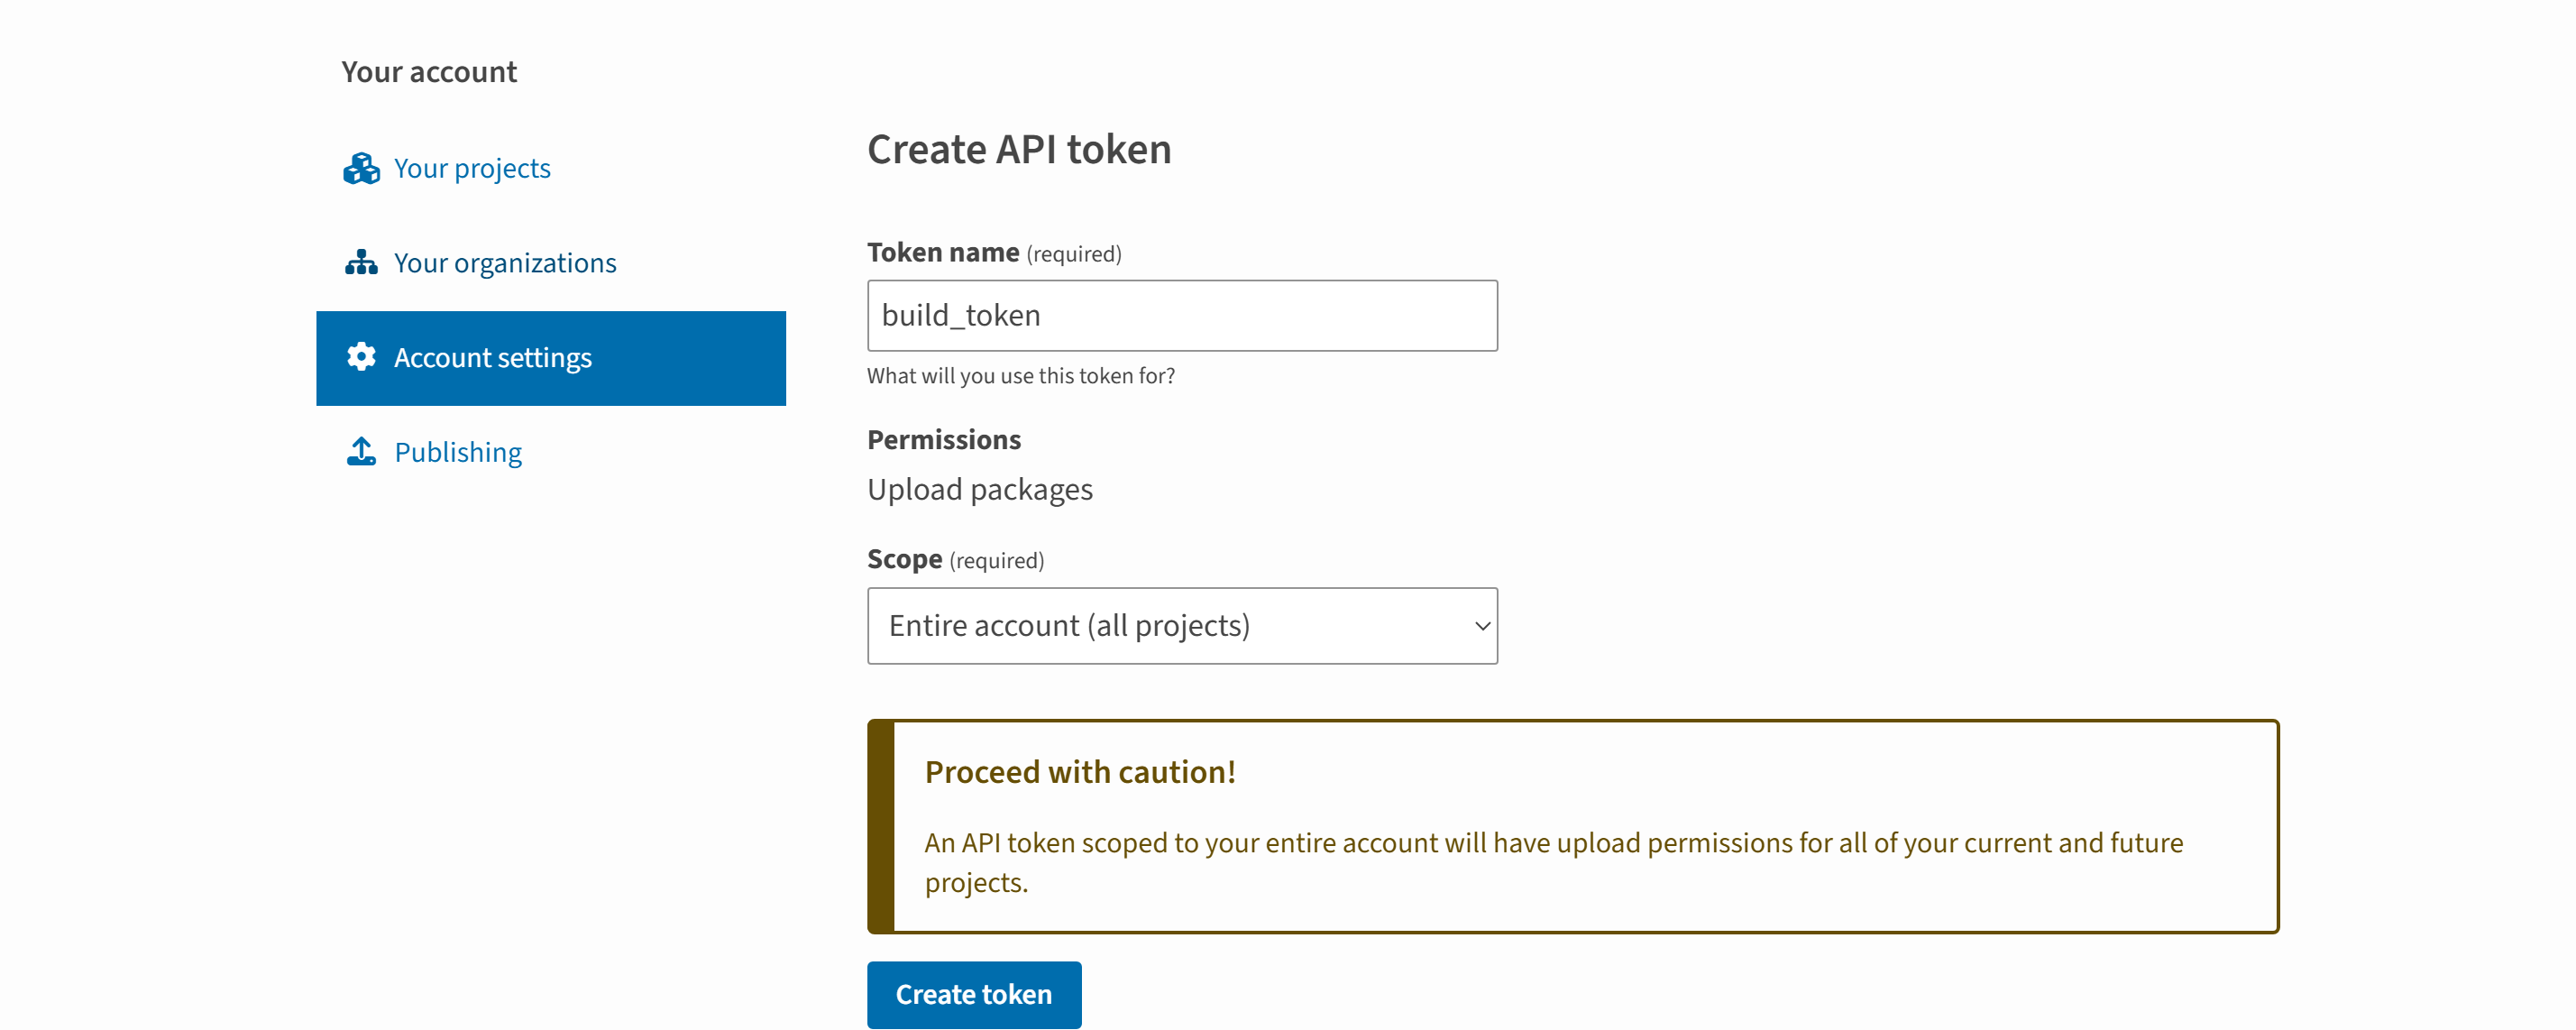This screenshot has width=2576, height=1030.
Task: Open the Your projects link
Action: 472,169
